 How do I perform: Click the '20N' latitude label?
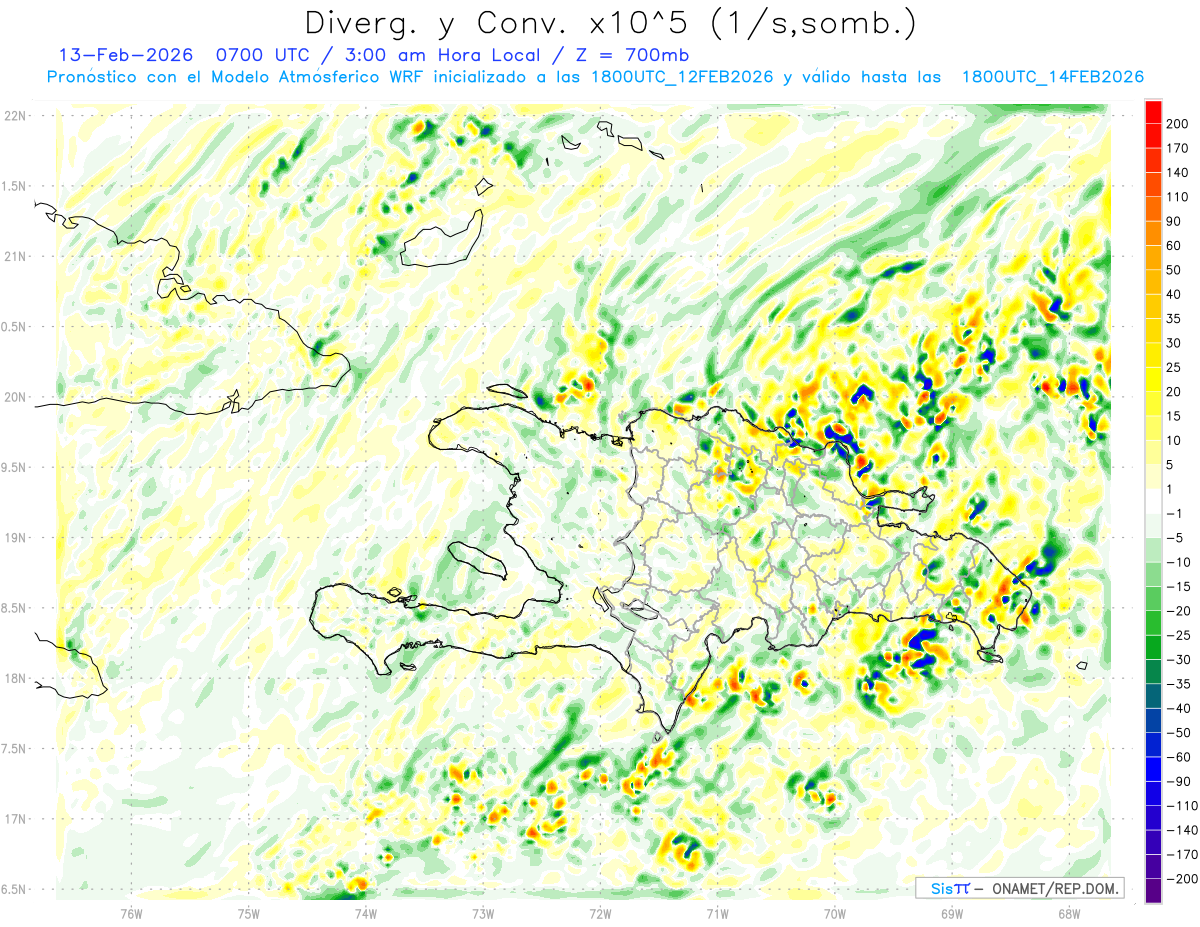(17, 397)
